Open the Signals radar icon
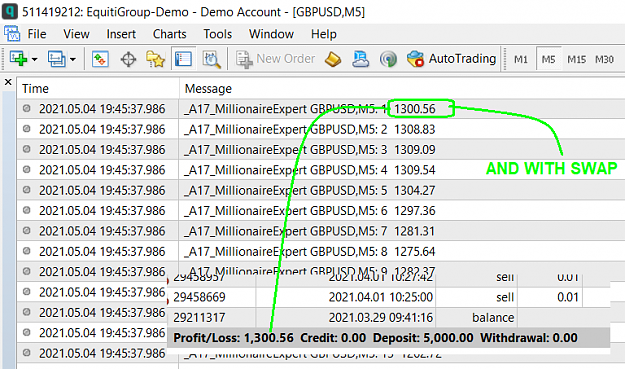This screenshot has height=369, width=625. click(388, 59)
